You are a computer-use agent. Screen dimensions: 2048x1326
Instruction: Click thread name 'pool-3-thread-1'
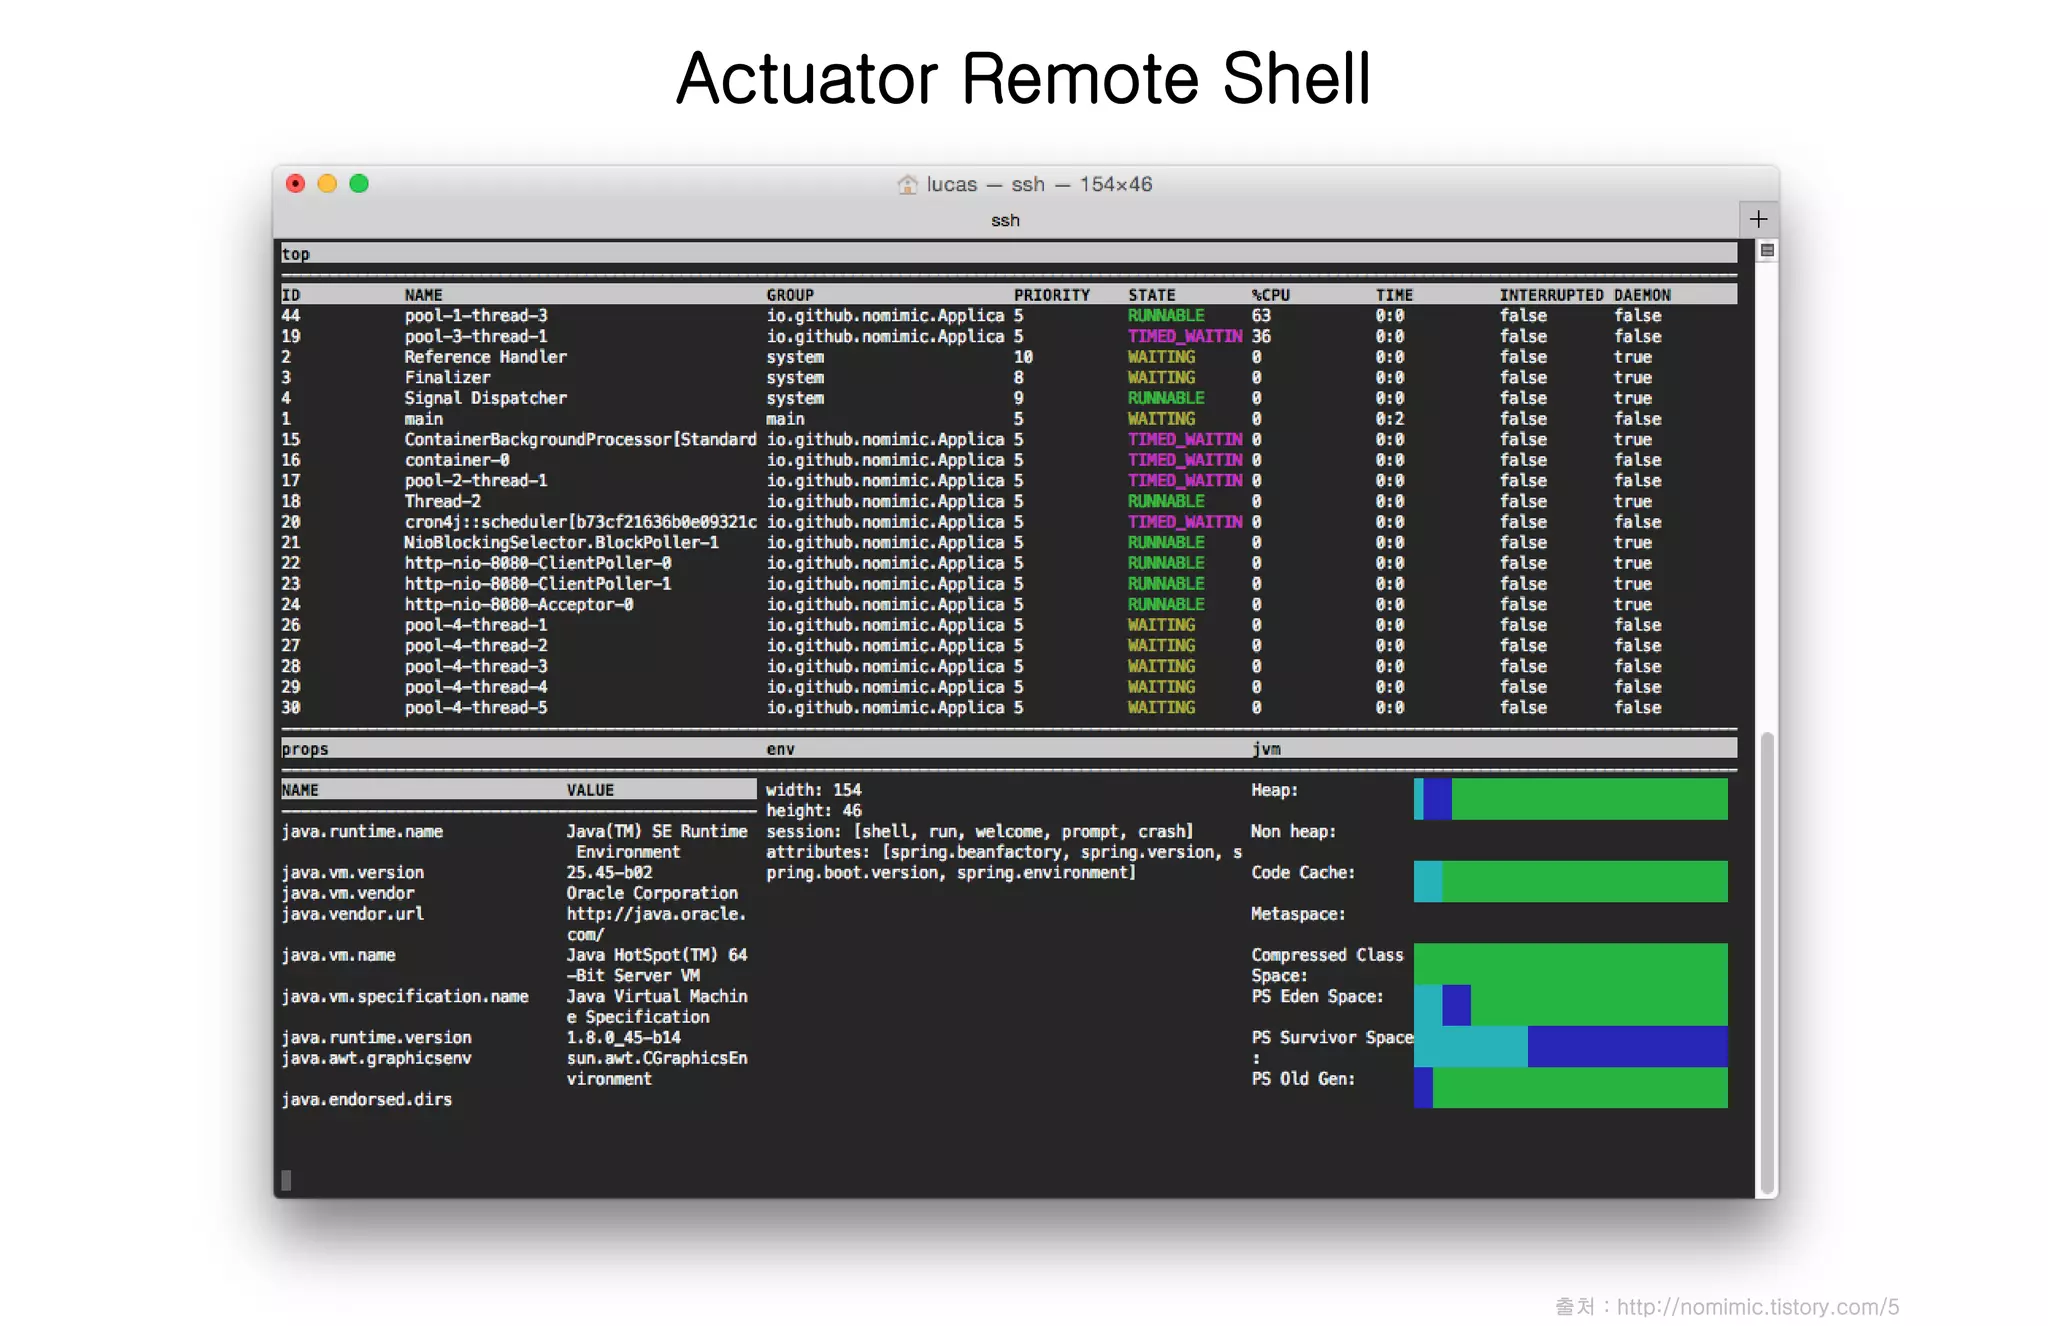[x=476, y=336]
